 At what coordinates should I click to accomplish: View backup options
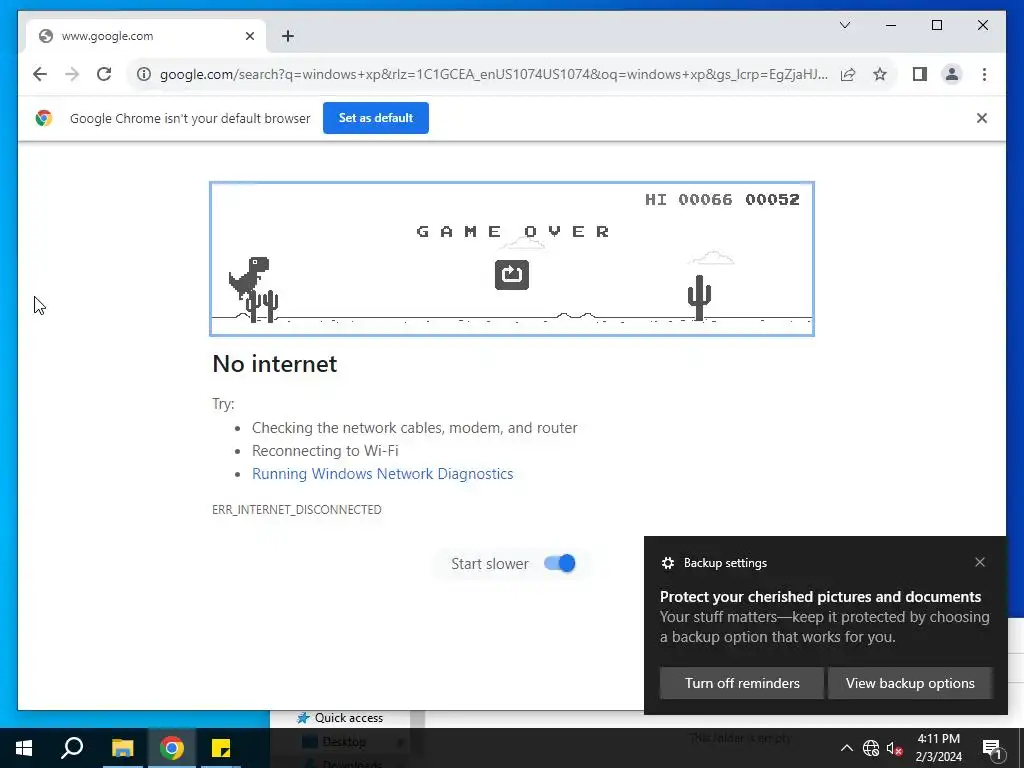(x=910, y=683)
